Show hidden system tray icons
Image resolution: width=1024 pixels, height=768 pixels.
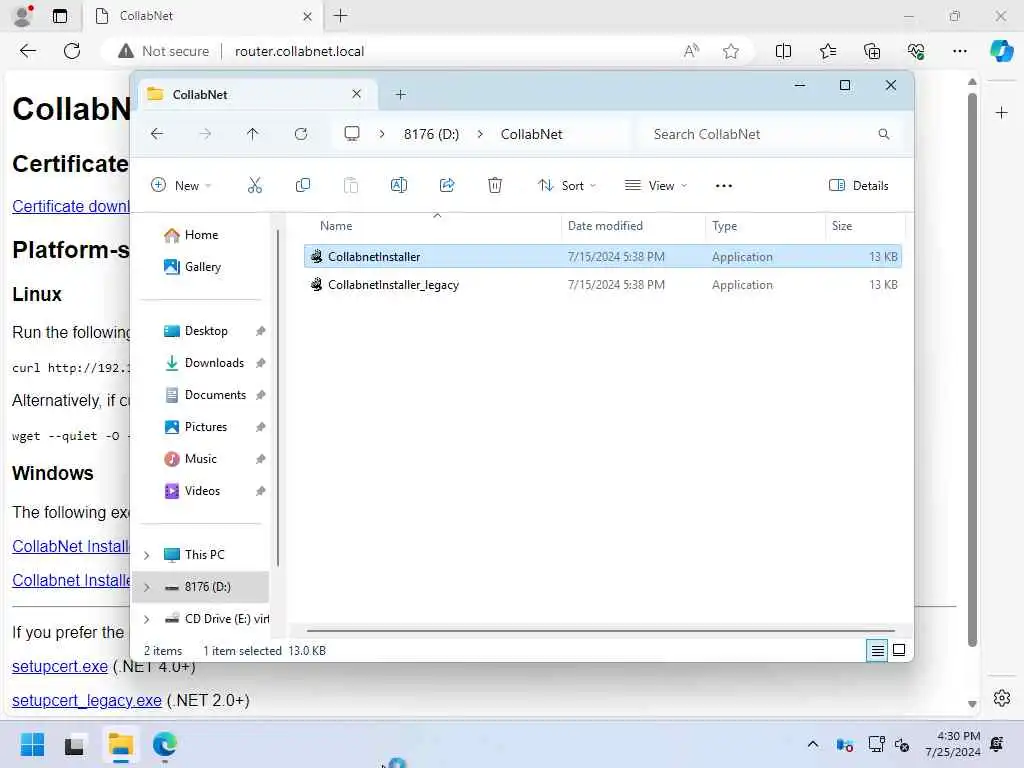click(x=812, y=744)
